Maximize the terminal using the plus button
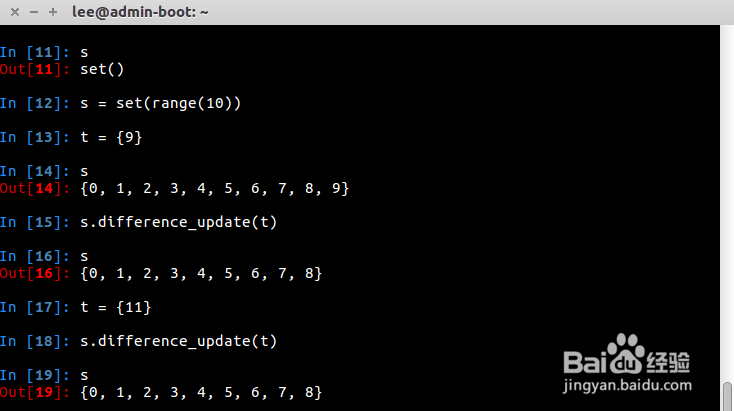The image size is (734, 411). click(x=53, y=12)
